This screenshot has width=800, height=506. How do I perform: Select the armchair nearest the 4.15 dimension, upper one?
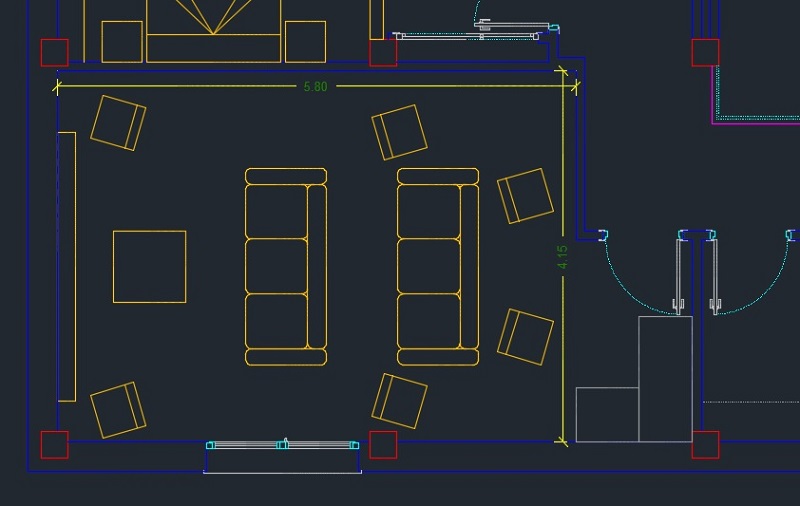coord(526,196)
